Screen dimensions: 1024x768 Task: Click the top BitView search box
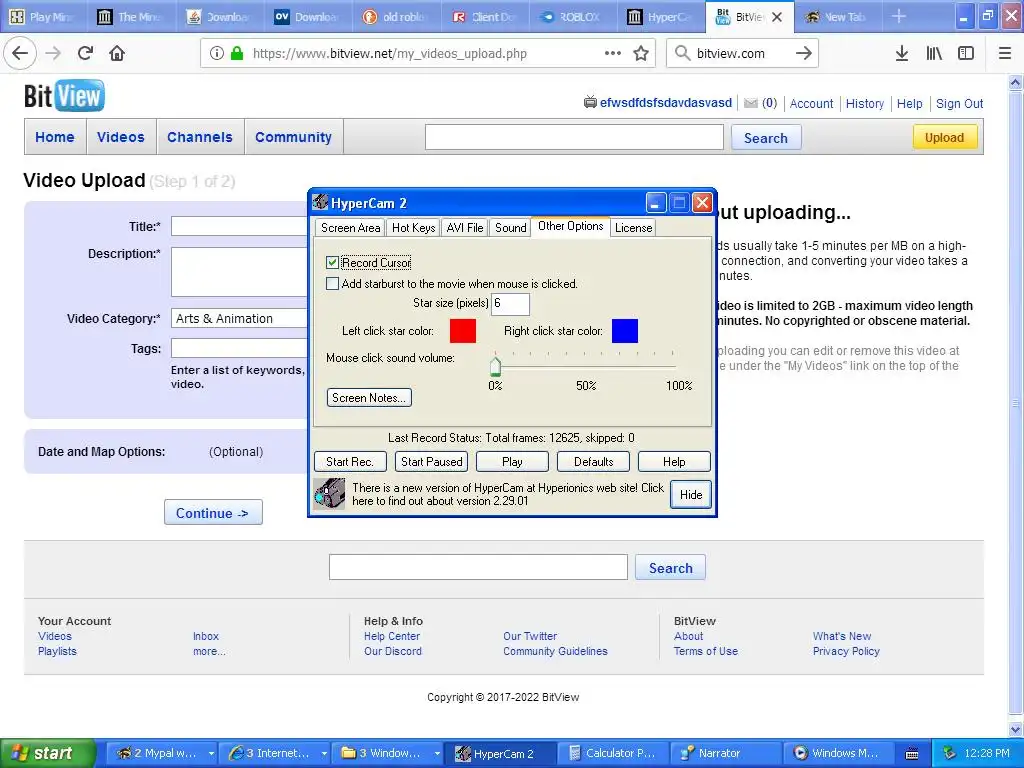click(x=574, y=137)
